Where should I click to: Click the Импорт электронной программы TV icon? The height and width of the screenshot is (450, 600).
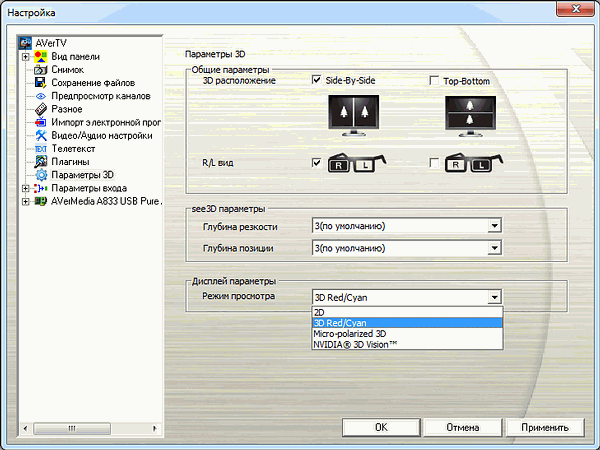[x=41, y=122]
